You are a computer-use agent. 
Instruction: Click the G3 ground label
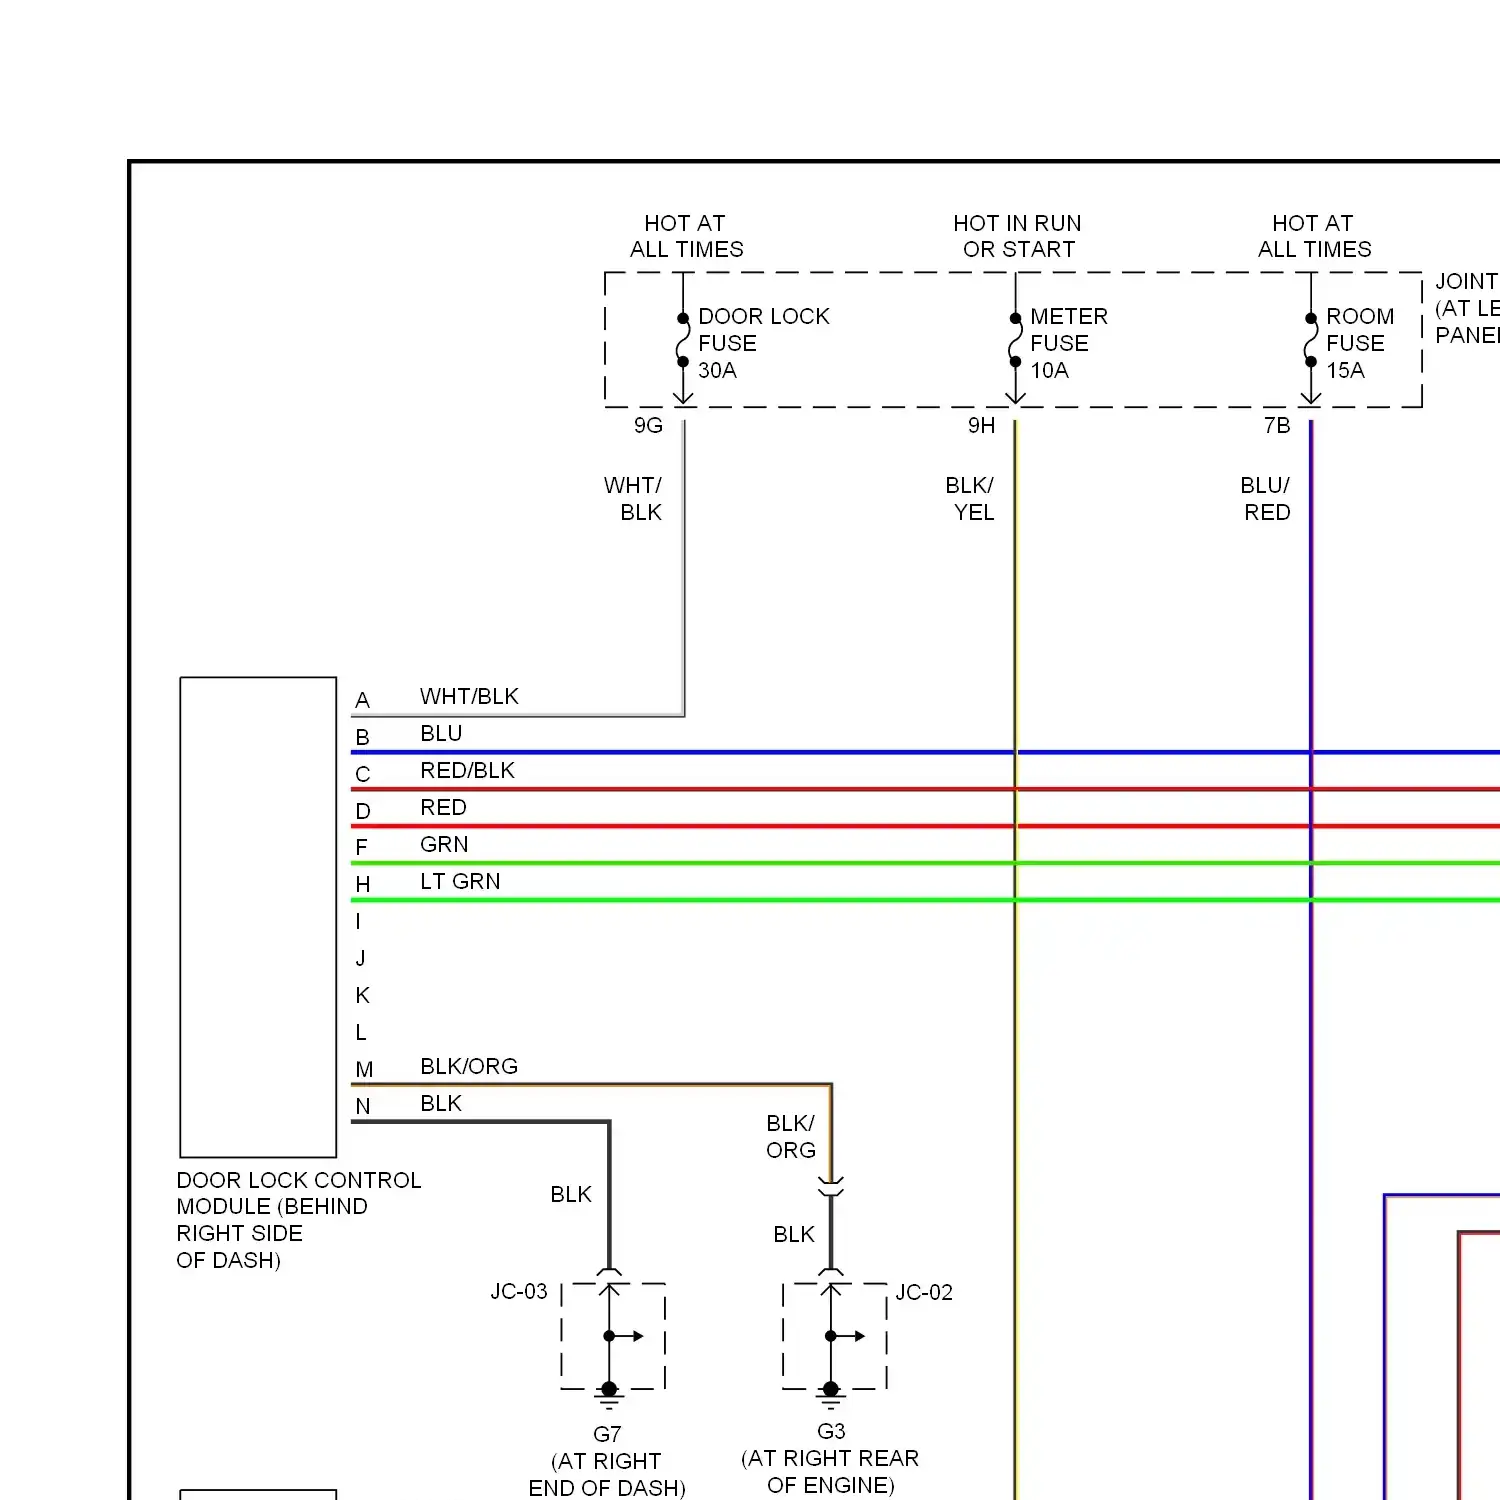[831, 1431]
